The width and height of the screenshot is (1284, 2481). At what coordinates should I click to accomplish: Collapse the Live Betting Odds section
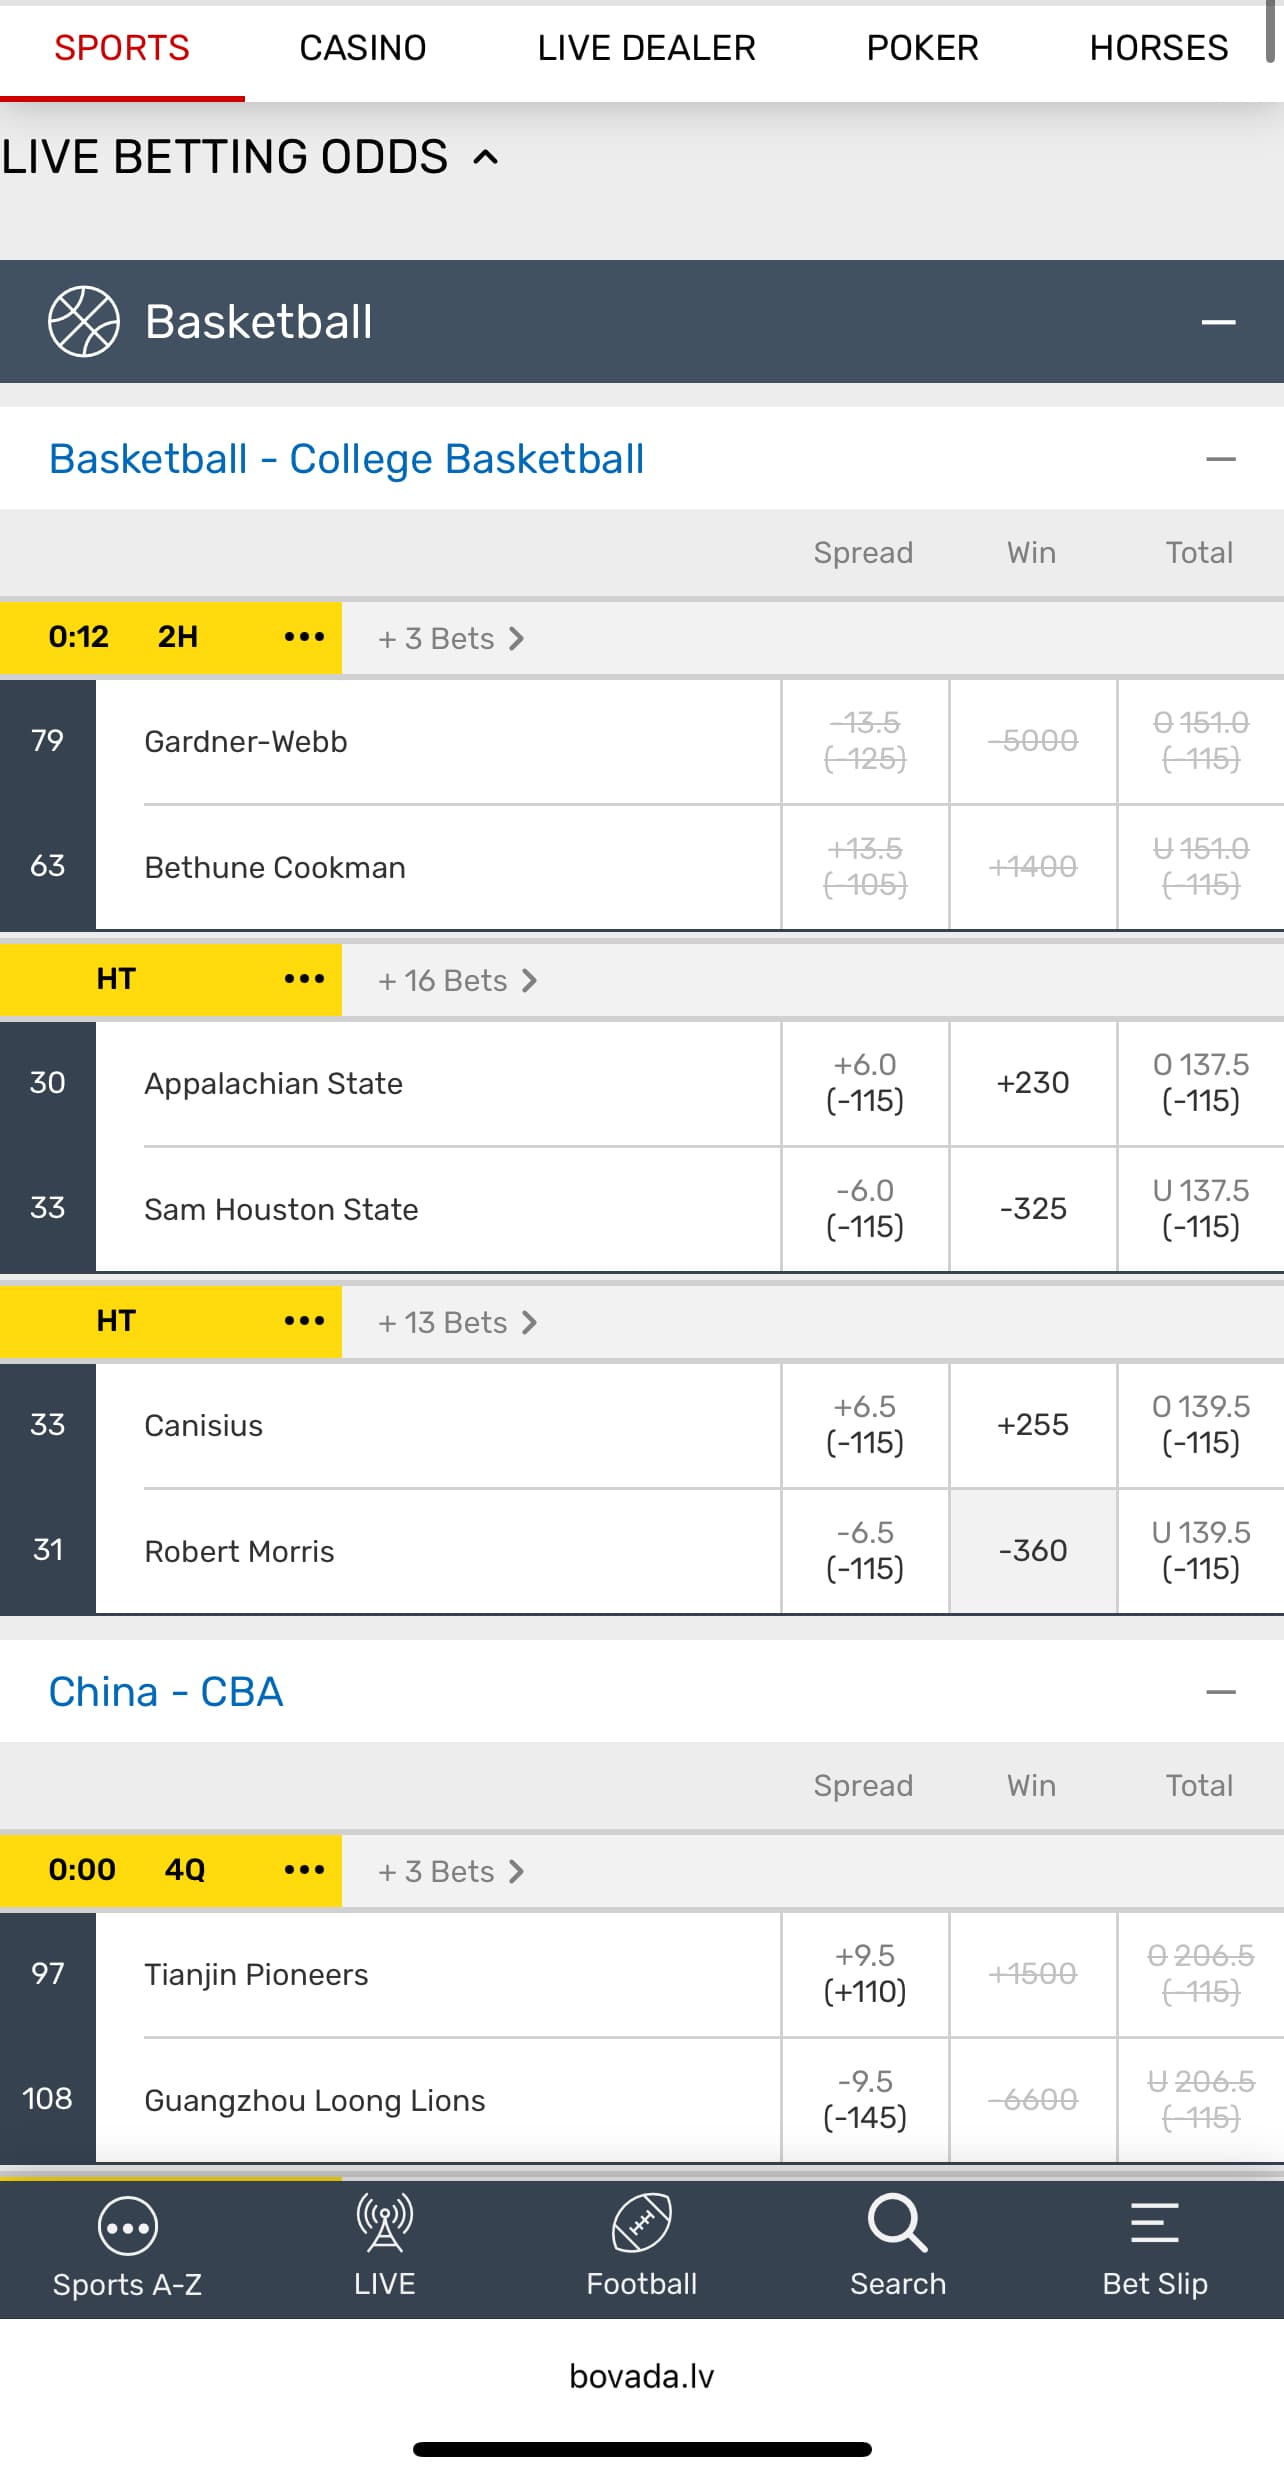click(x=486, y=157)
